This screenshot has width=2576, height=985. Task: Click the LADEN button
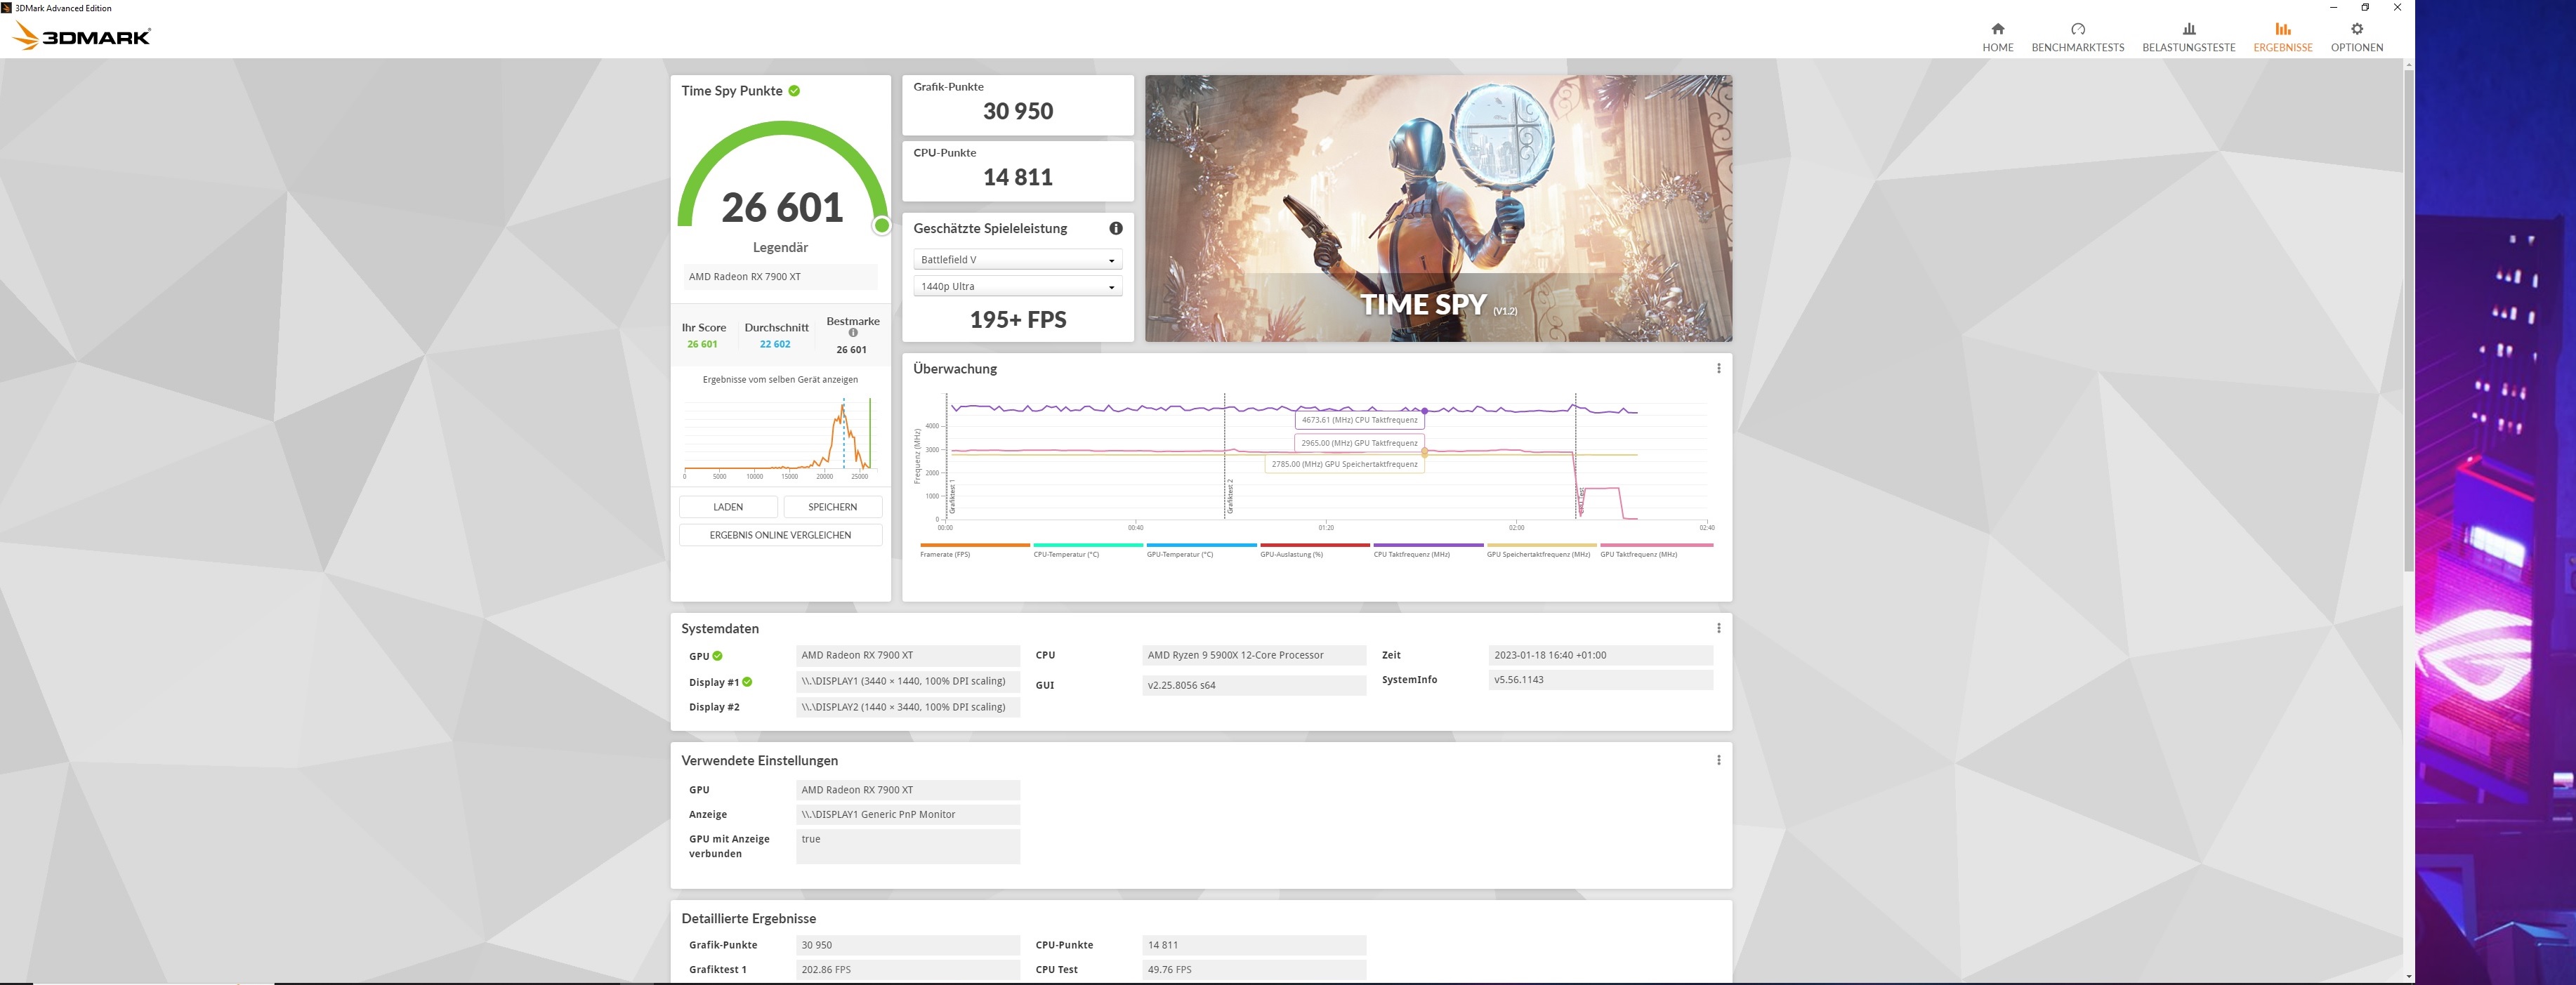coord(728,507)
